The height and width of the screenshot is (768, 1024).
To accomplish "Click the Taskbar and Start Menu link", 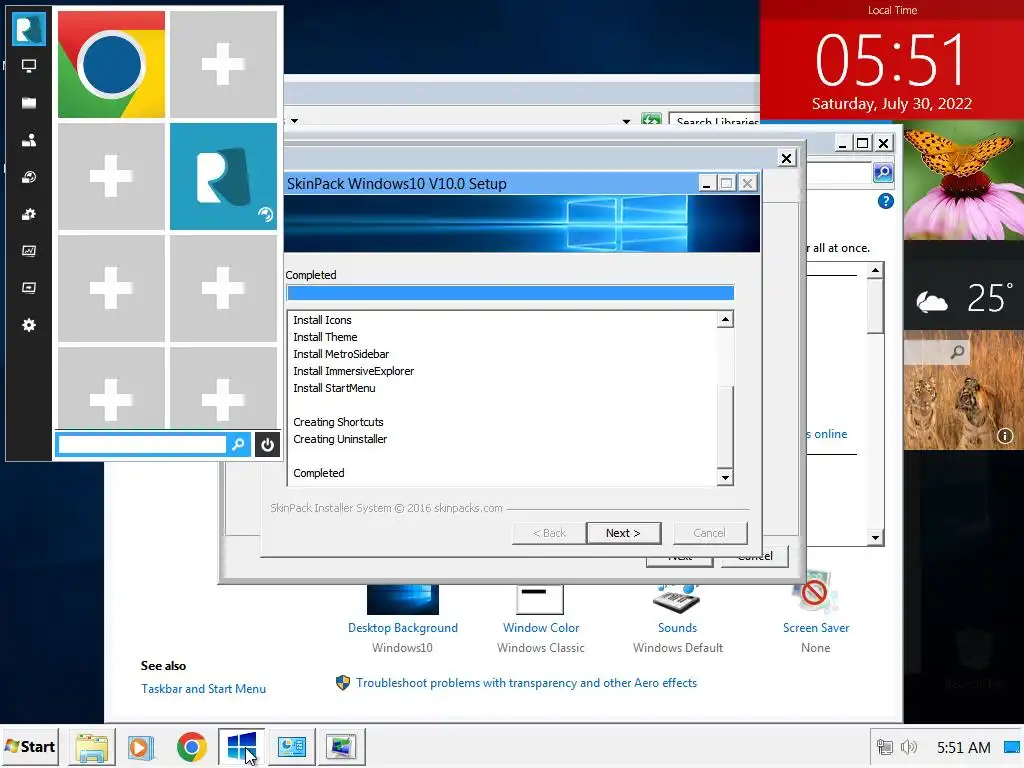I will click(x=203, y=688).
